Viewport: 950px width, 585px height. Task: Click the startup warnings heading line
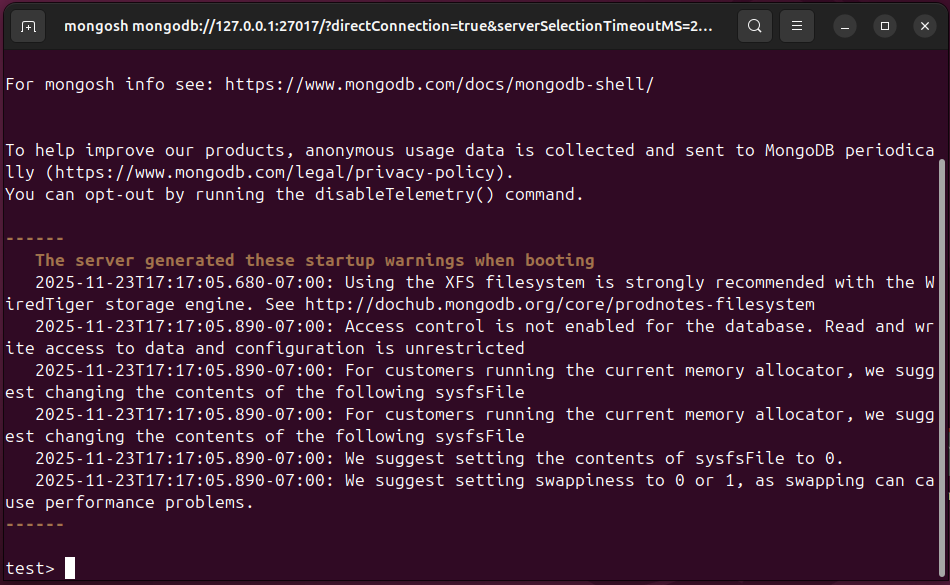pyautogui.click(x=314, y=260)
